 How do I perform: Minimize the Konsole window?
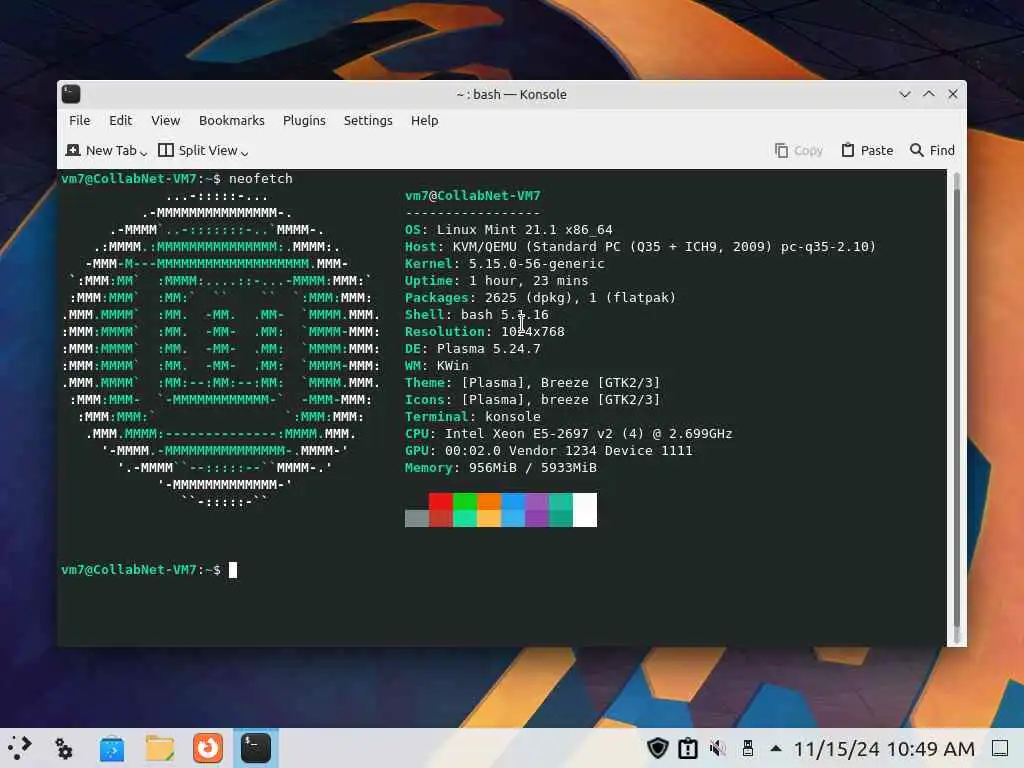(904, 94)
